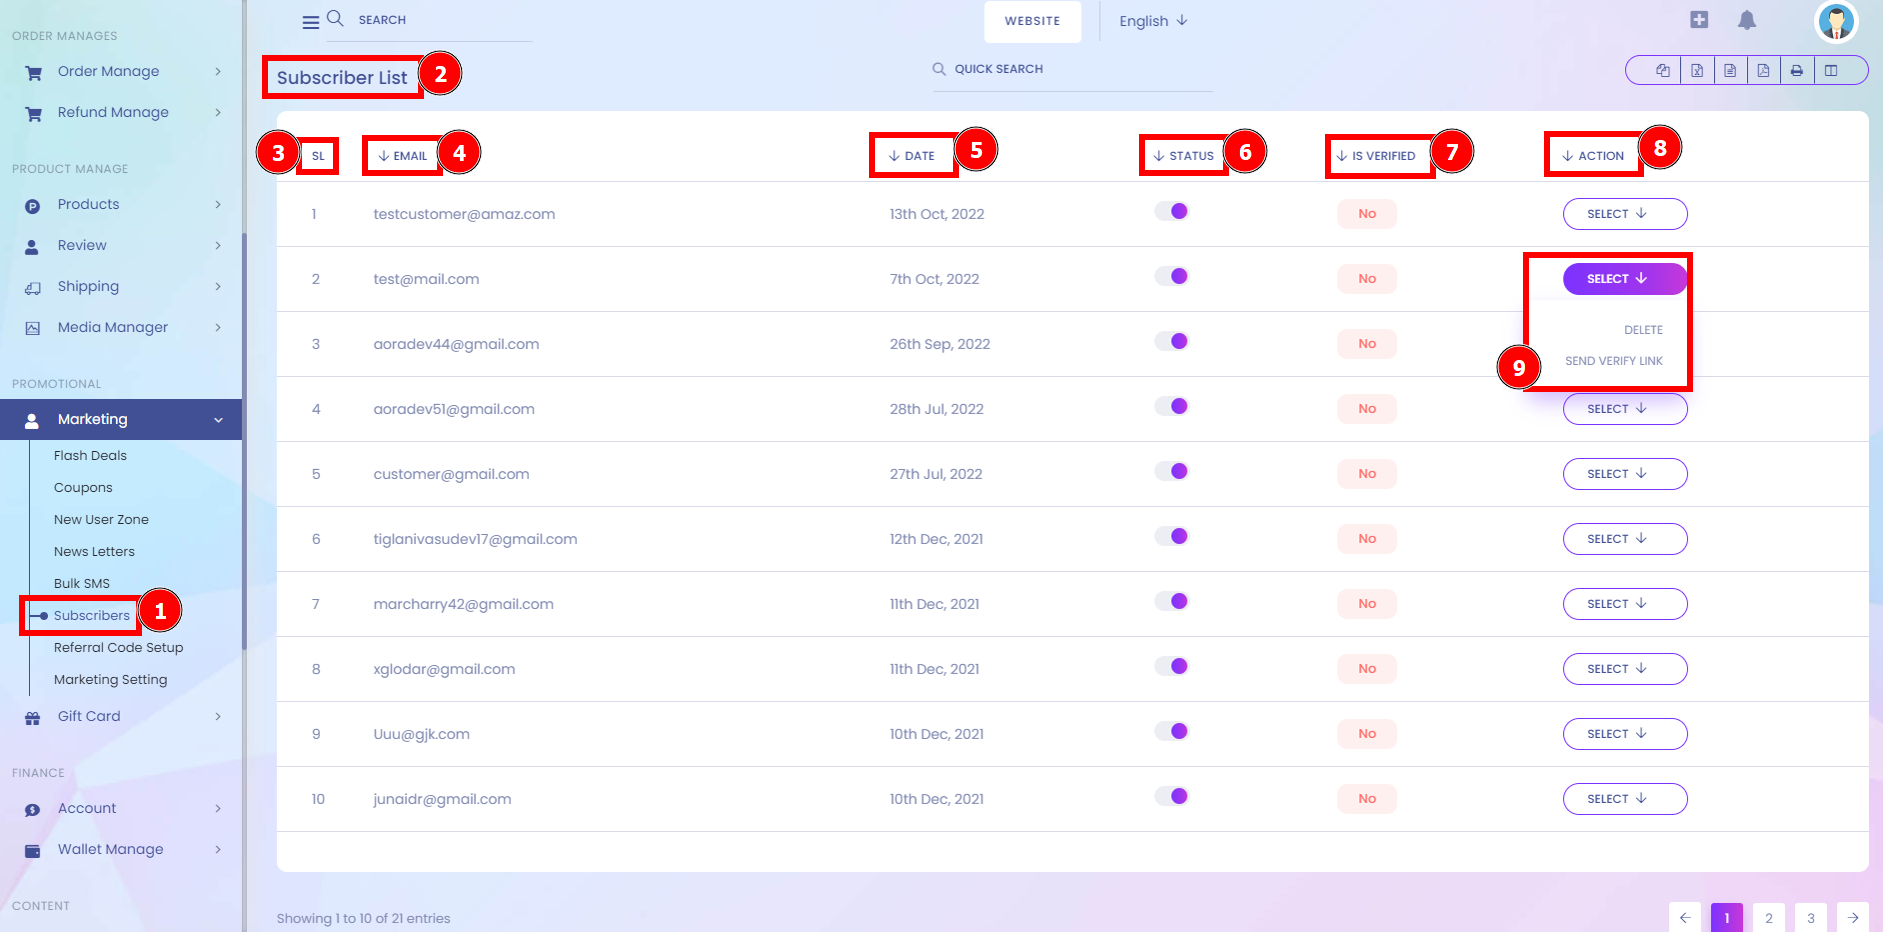Image resolution: width=1883 pixels, height=932 pixels.
Task: Click the sidebar vertical scrollbar
Action: (x=244, y=440)
